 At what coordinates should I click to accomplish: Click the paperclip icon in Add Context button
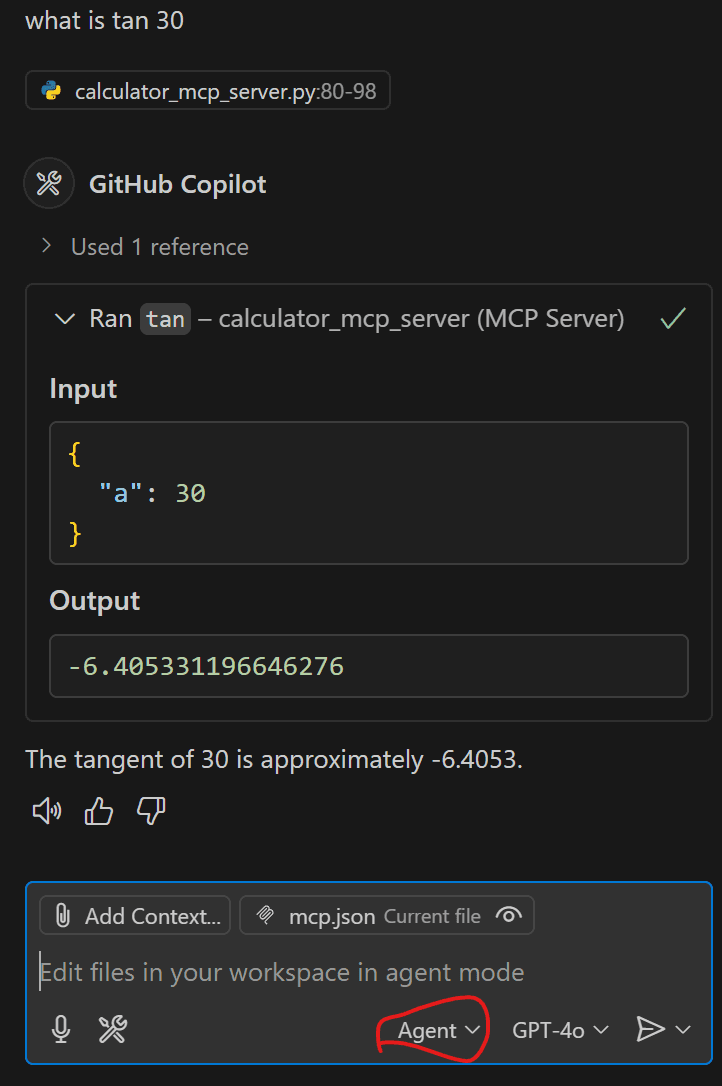tap(60, 914)
